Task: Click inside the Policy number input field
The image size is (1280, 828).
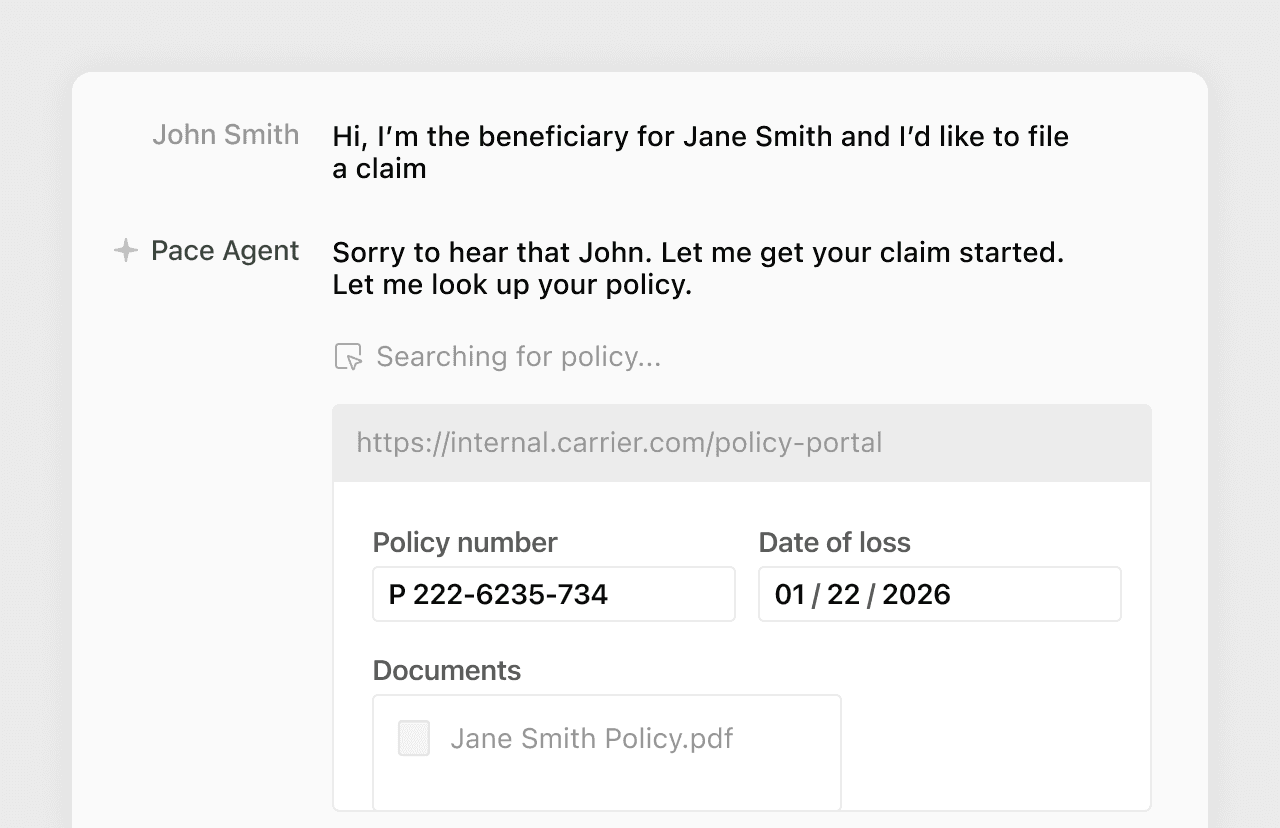Action: [x=553, y=594]
